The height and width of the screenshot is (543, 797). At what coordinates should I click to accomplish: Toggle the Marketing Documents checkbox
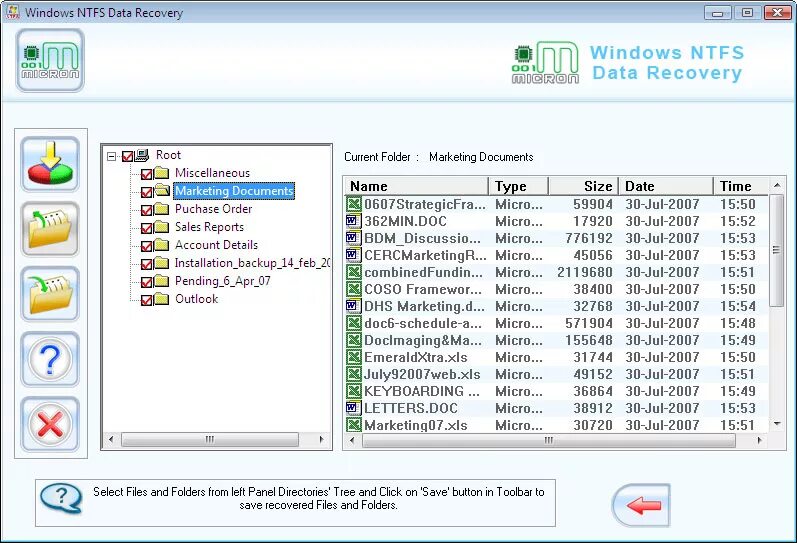[x=146, y=192]
